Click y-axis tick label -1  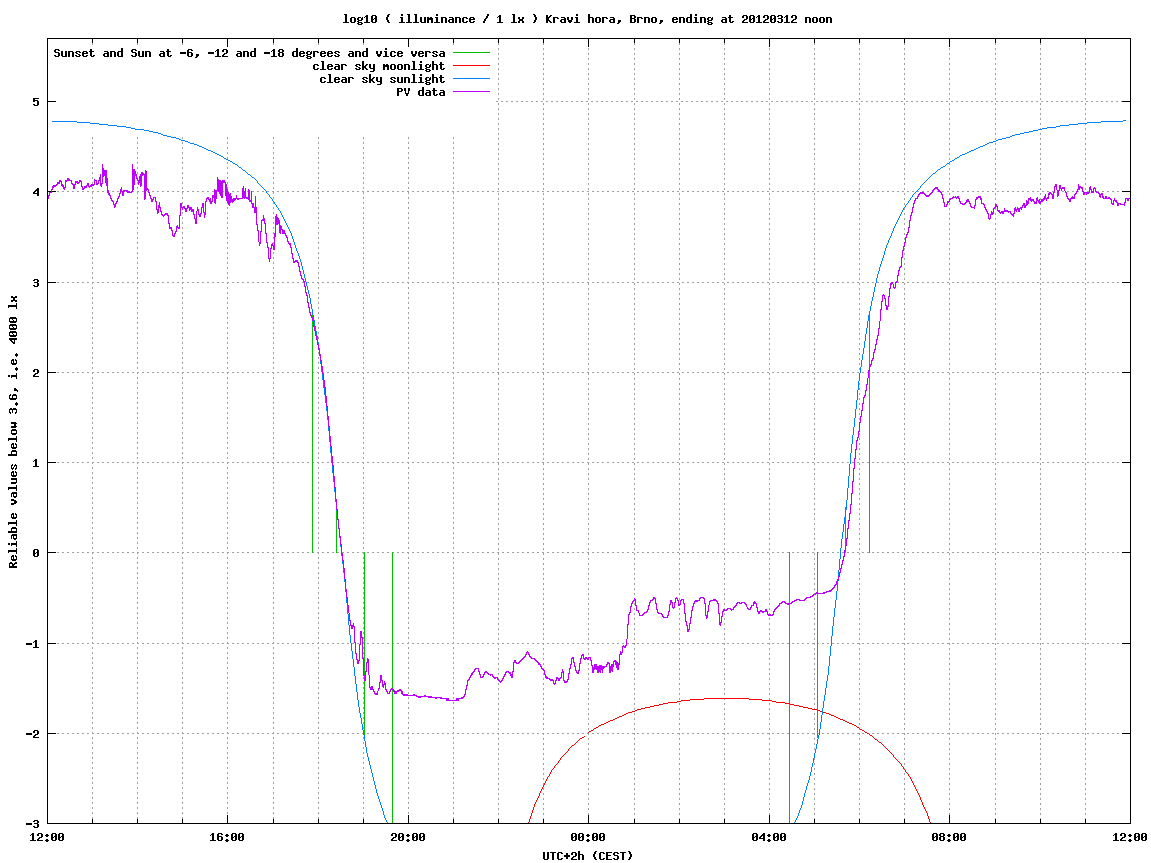click(x=32, y=644)
